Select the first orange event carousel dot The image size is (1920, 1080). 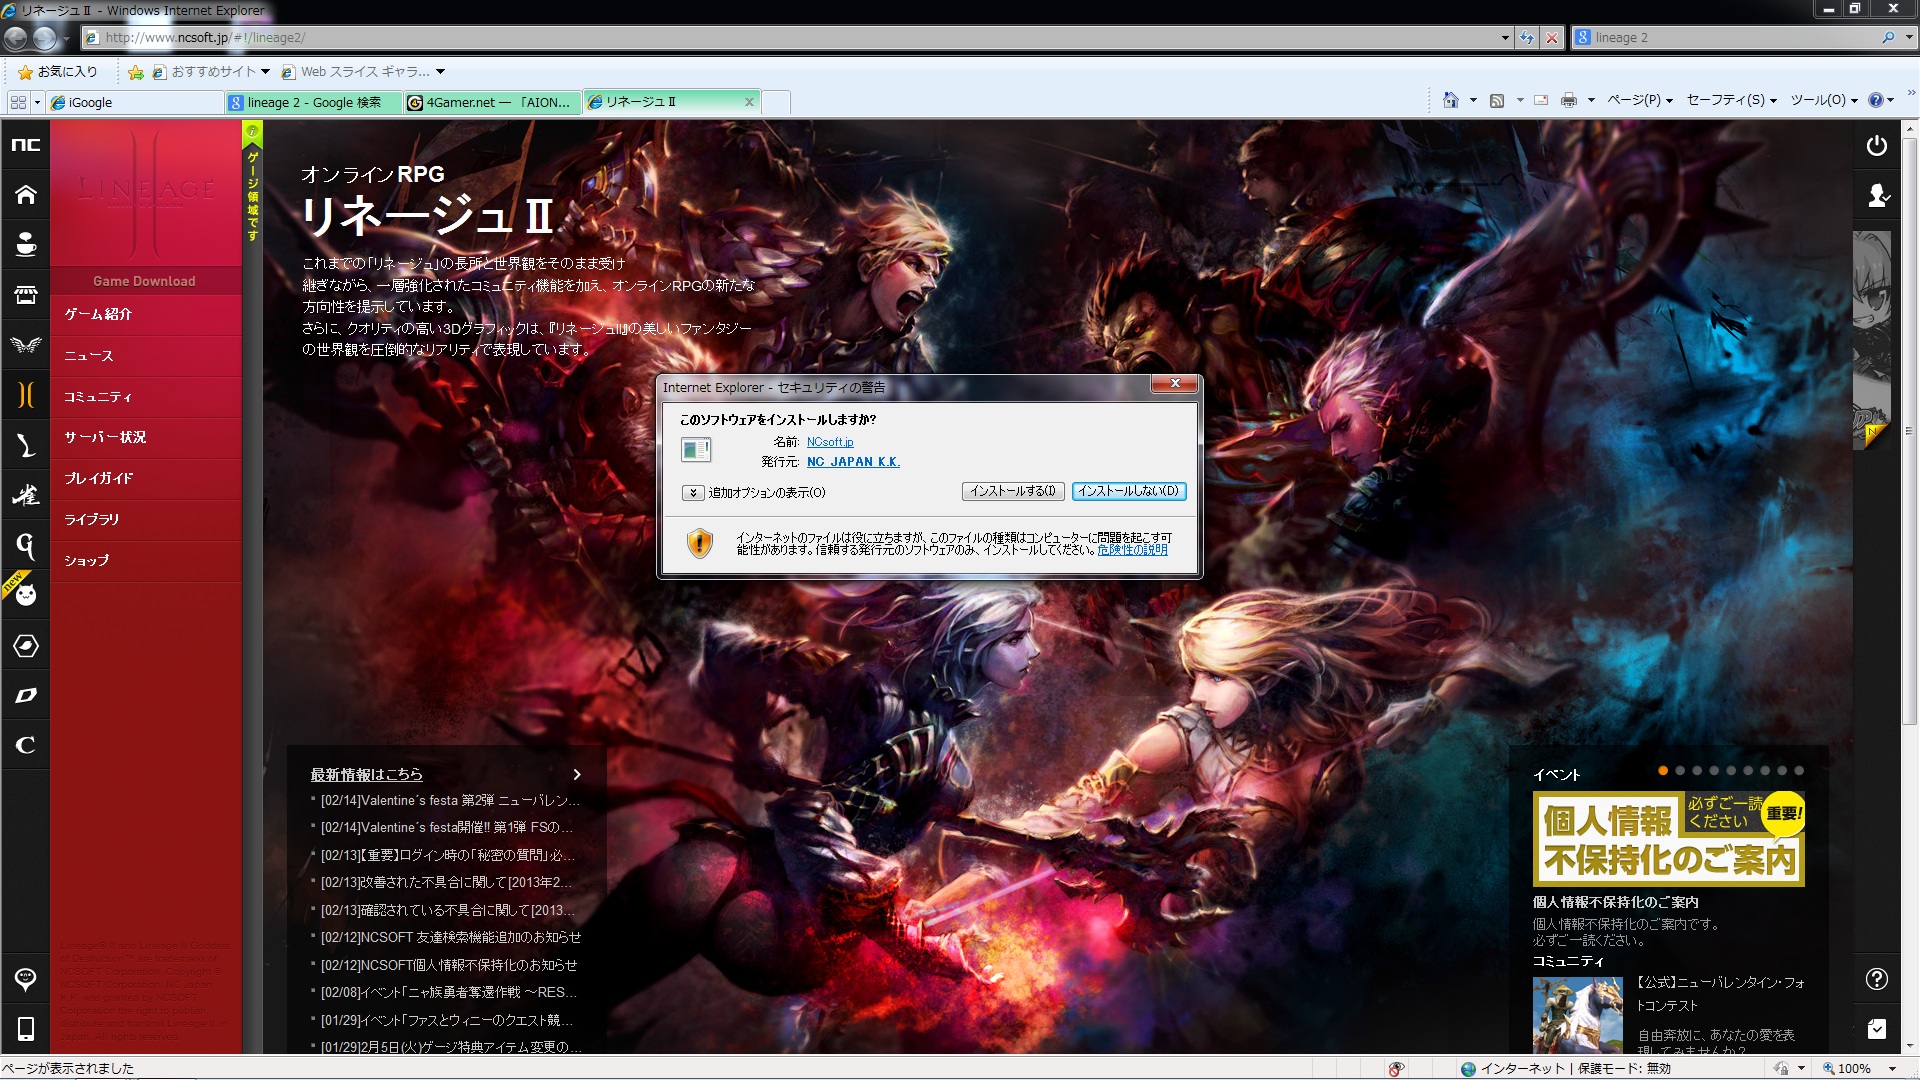click(1663, 770)
